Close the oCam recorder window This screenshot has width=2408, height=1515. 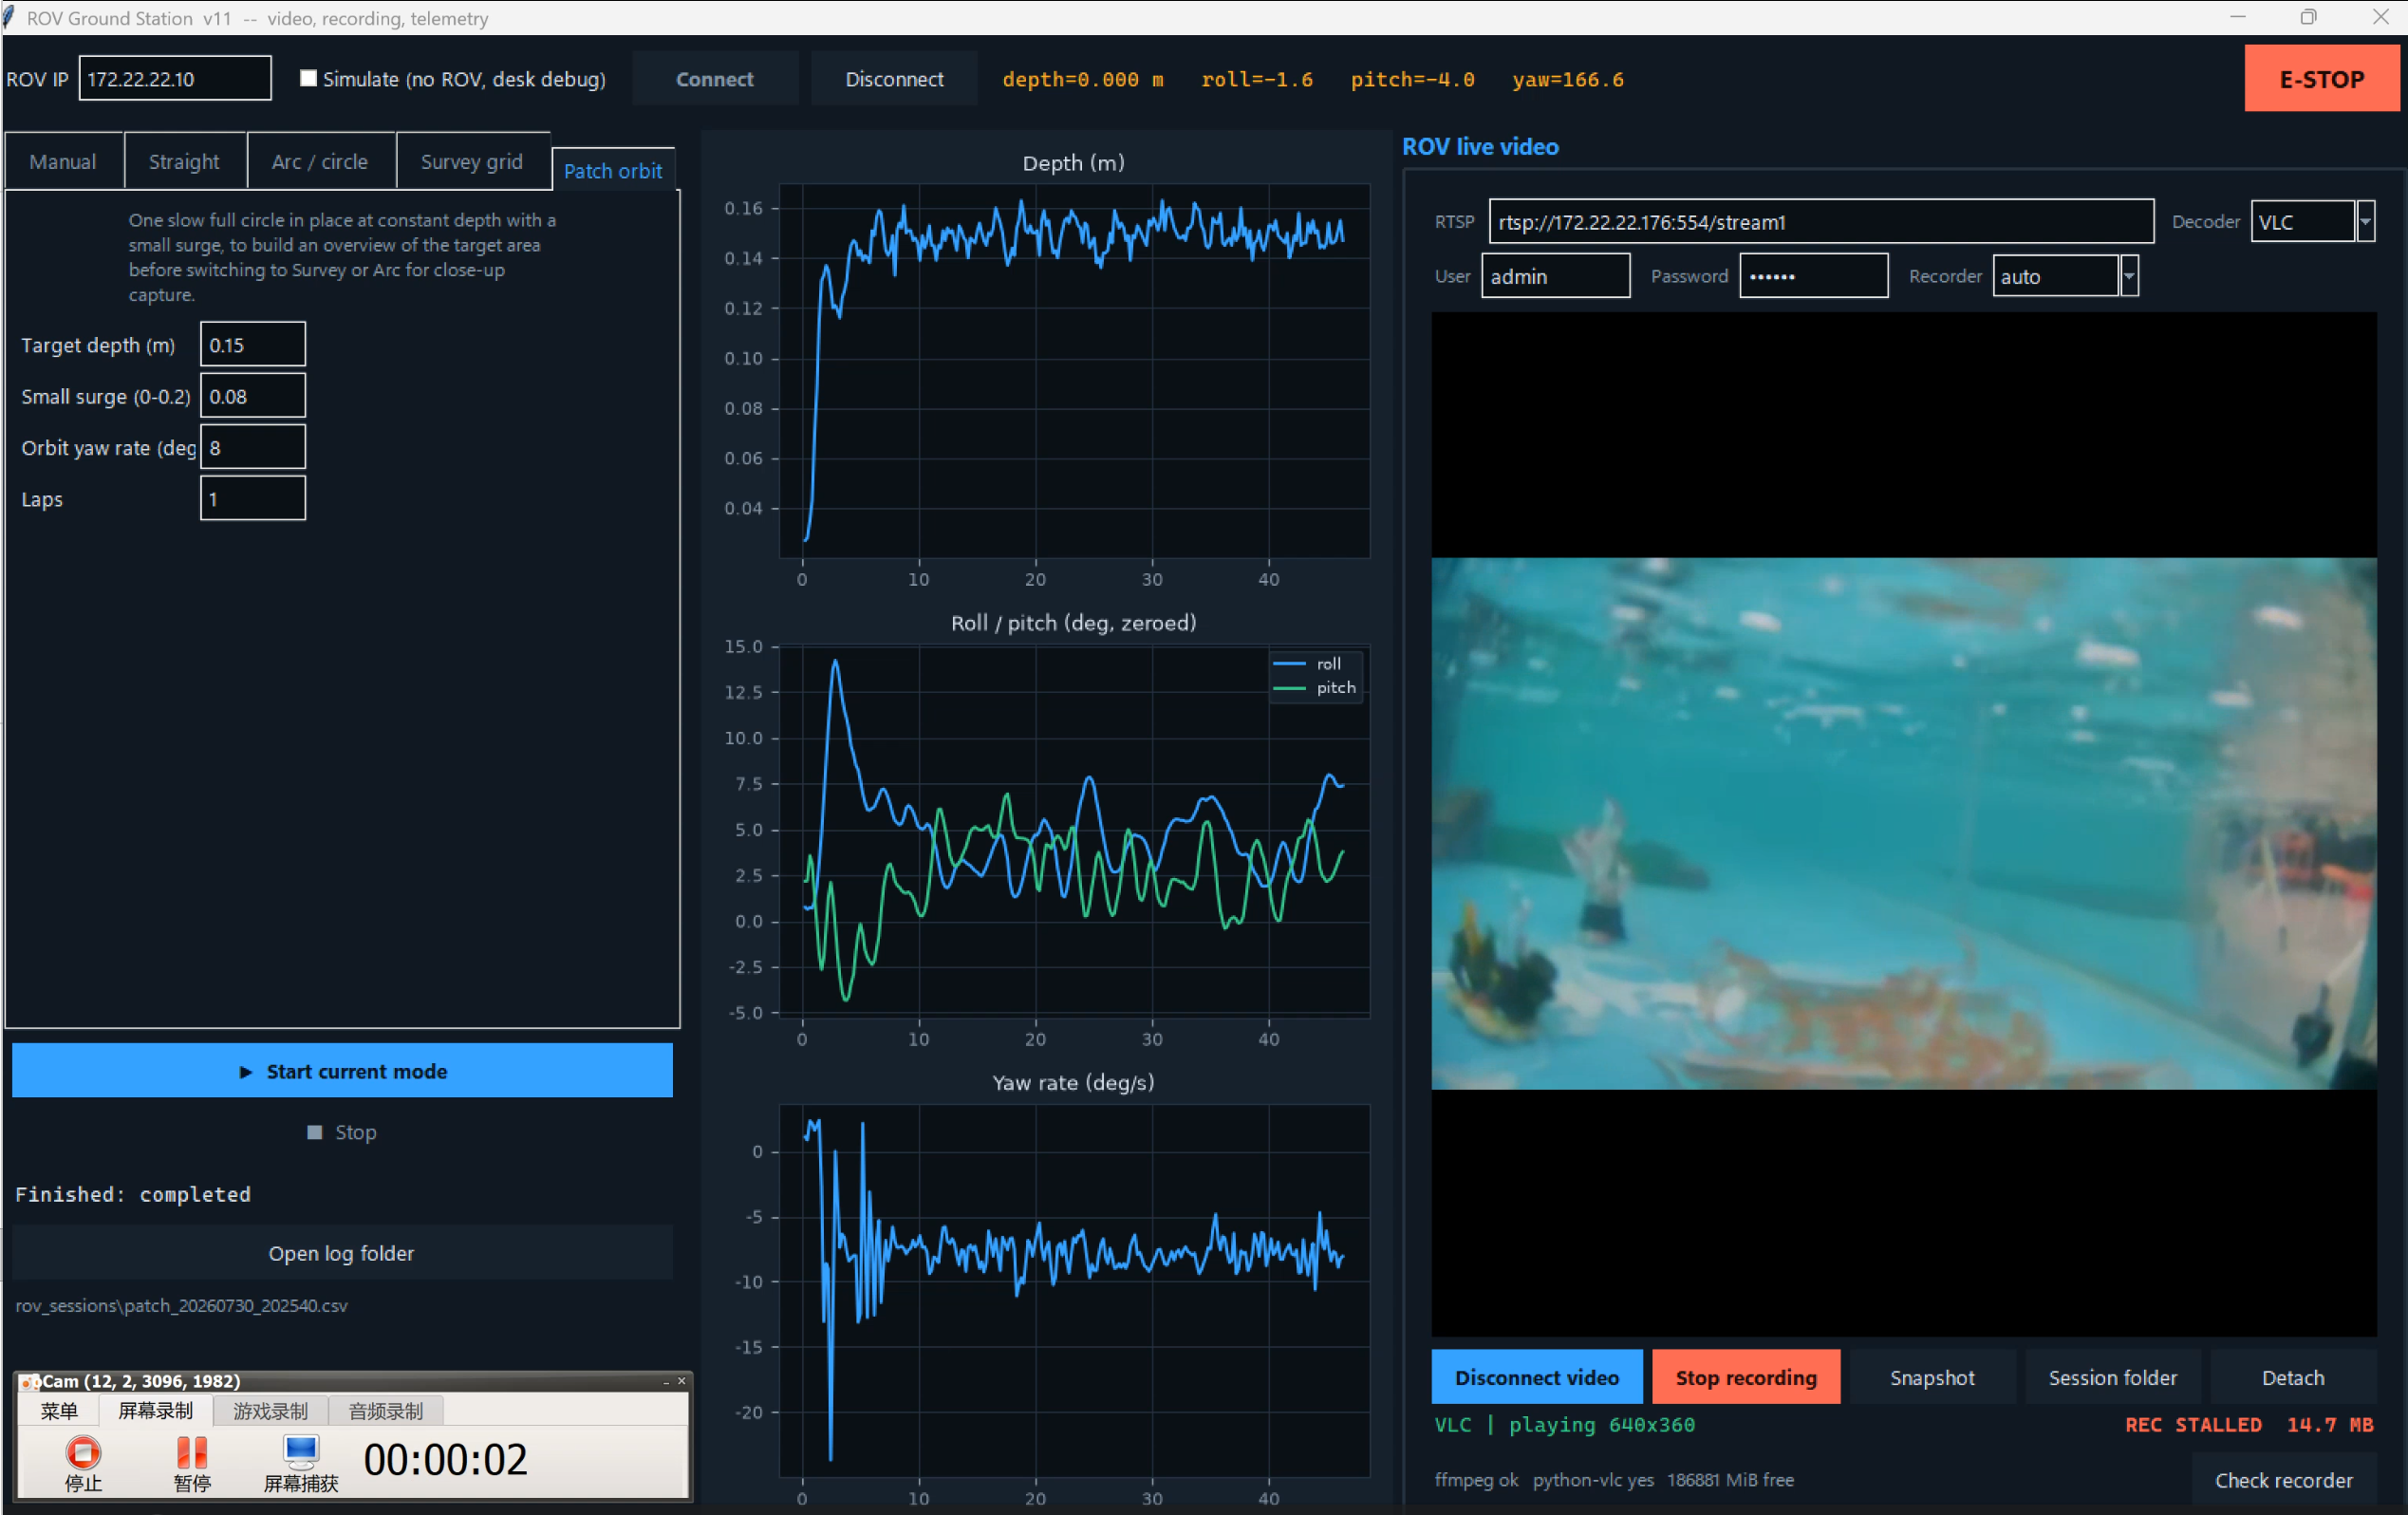tap(682, 1381)
